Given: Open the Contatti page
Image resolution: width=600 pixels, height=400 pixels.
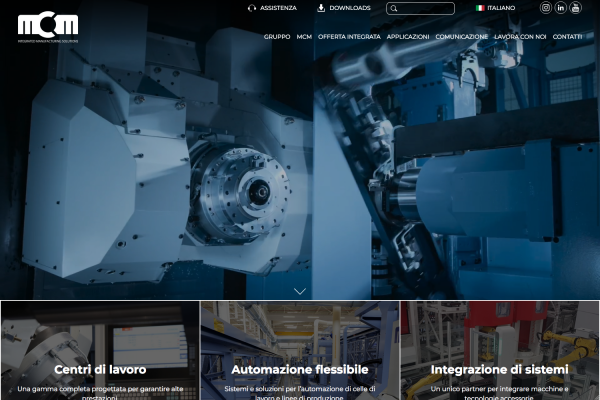Looking at the screenshot, I should tap(567, 37).
